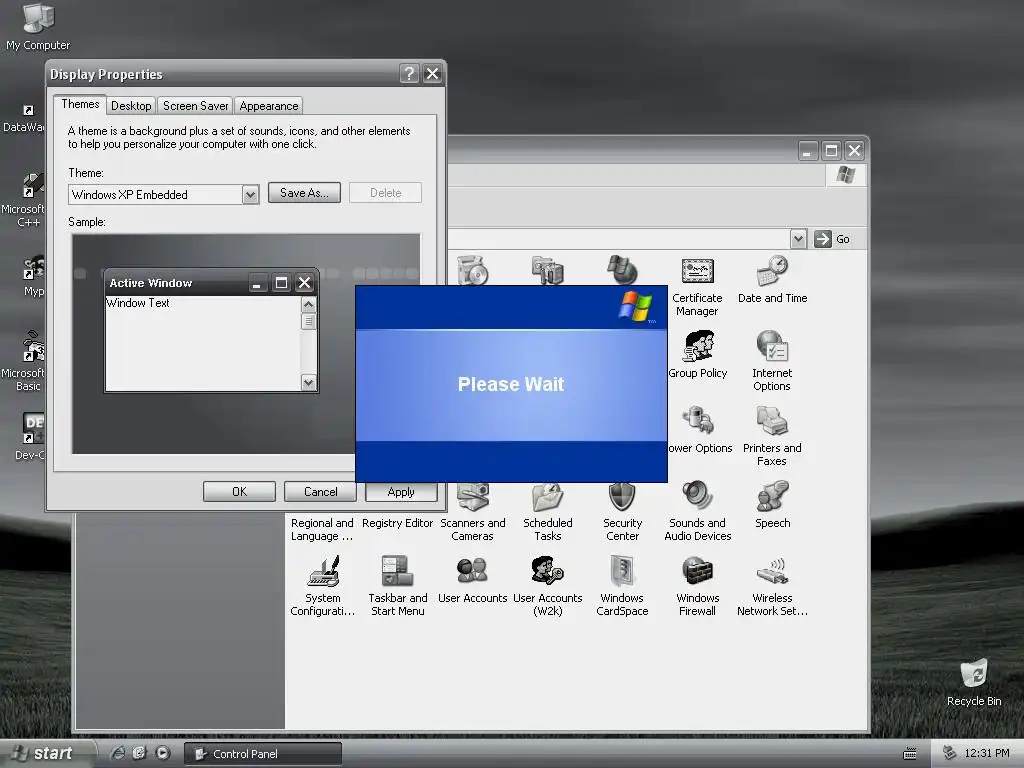
Task: Open the Windows CardSpace icon
Action: [622, 571]
